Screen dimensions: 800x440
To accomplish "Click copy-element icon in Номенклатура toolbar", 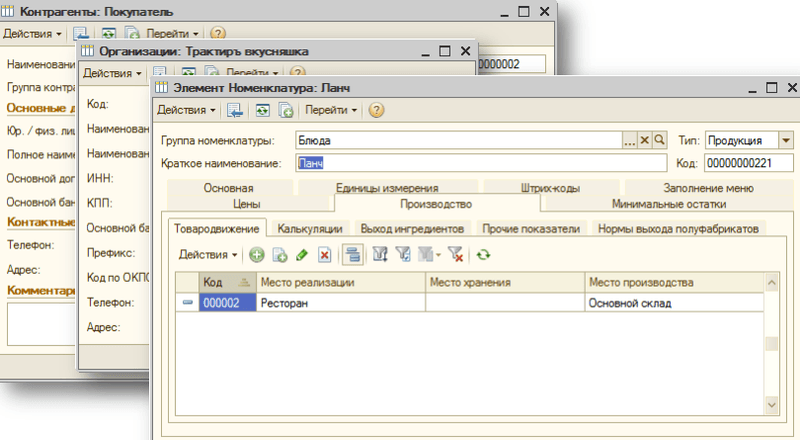I will pos(286,110).
